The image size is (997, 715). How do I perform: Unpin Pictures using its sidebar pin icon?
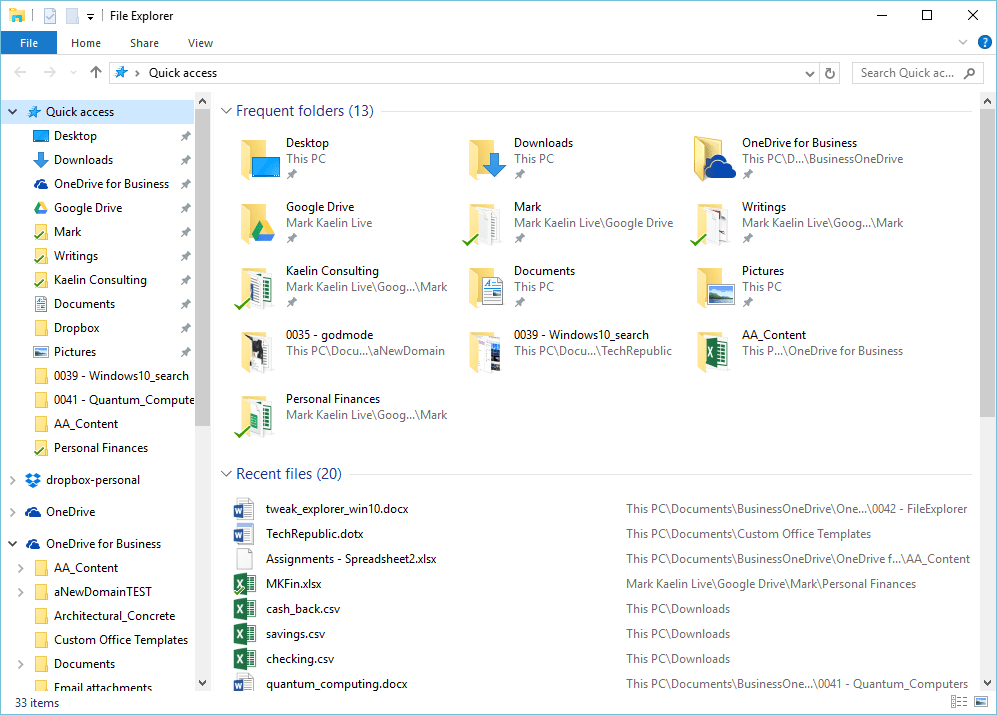(x=185, y=352)
